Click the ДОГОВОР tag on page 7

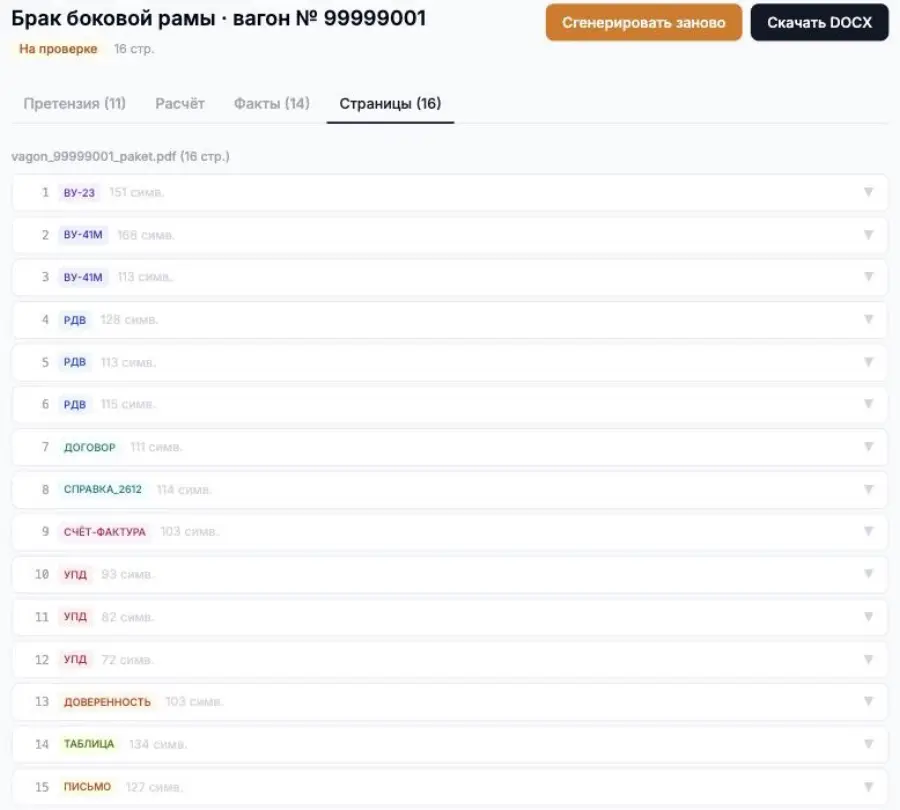[90, 447]
